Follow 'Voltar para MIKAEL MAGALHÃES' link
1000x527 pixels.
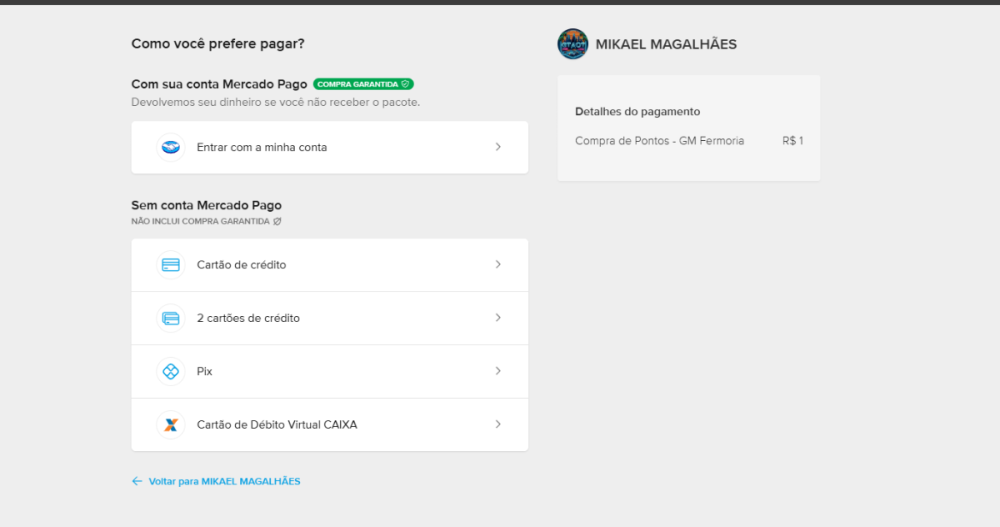pyautogui.click(x=224, y=481)
